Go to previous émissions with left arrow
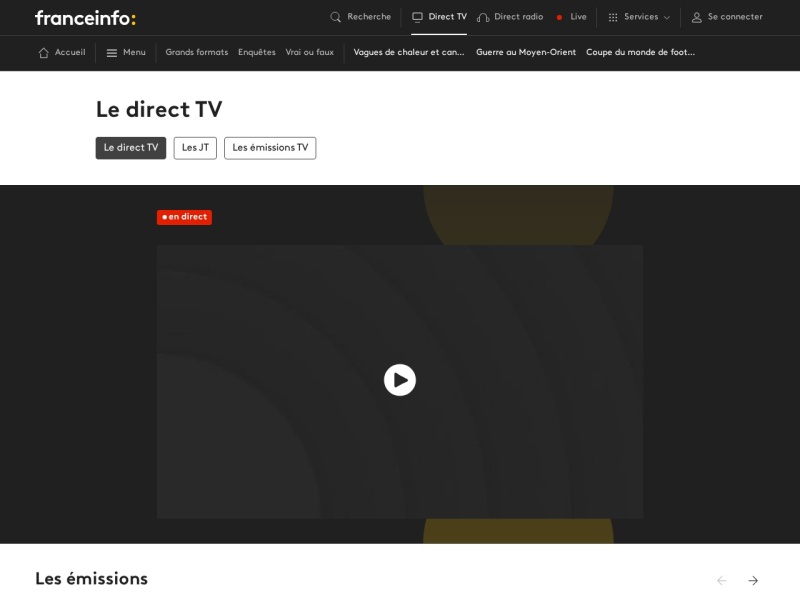The image size is (800, 600). coord(721,580)
